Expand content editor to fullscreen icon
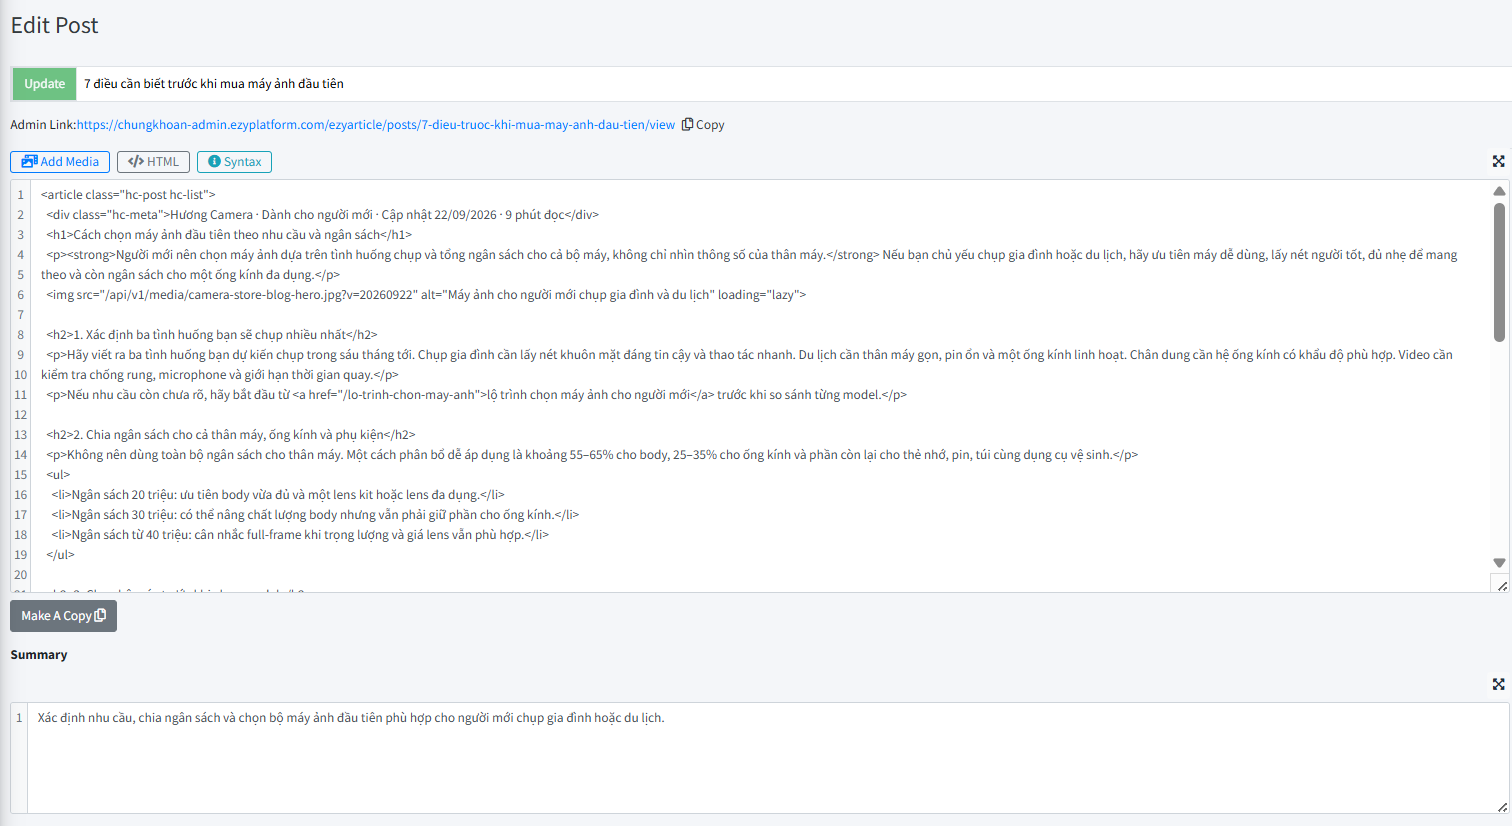Screen dimensions: 1512x826 (x=1498, y=161)
